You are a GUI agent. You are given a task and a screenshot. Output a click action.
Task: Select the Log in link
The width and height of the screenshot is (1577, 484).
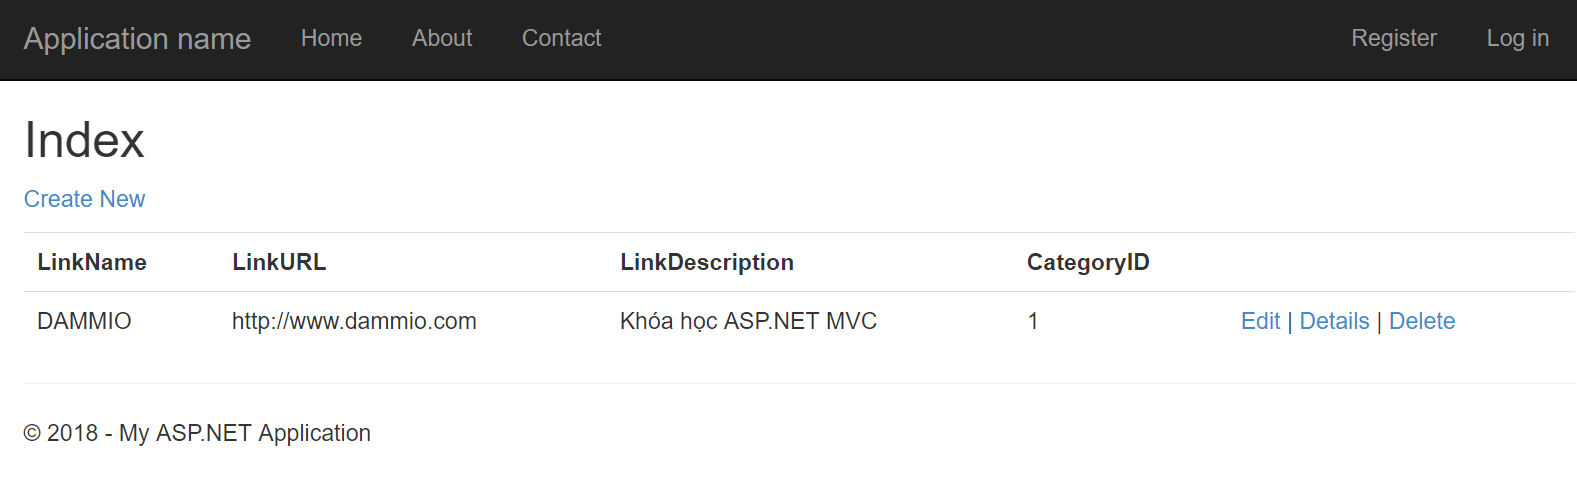tap(1517, 38)
